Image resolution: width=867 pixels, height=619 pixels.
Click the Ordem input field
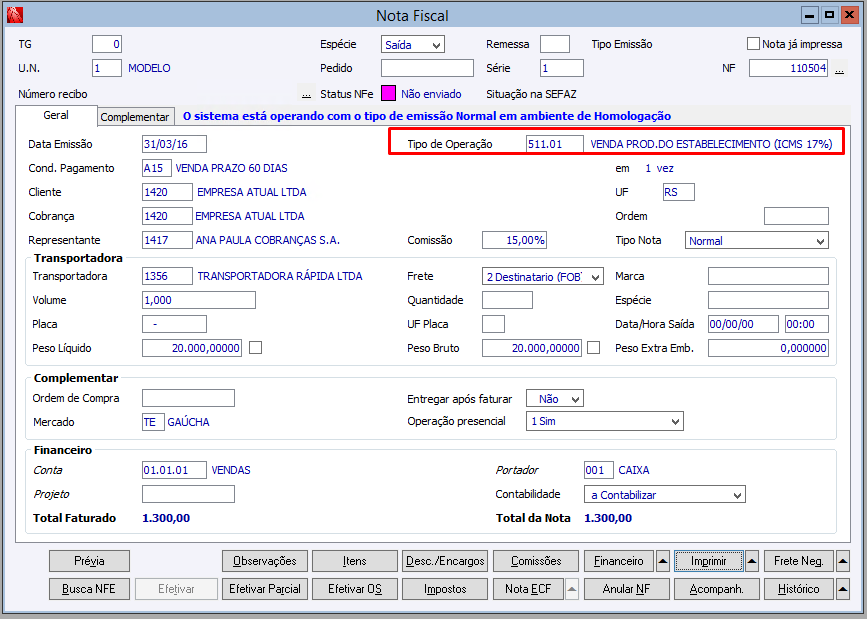click(x=796, y=216)
